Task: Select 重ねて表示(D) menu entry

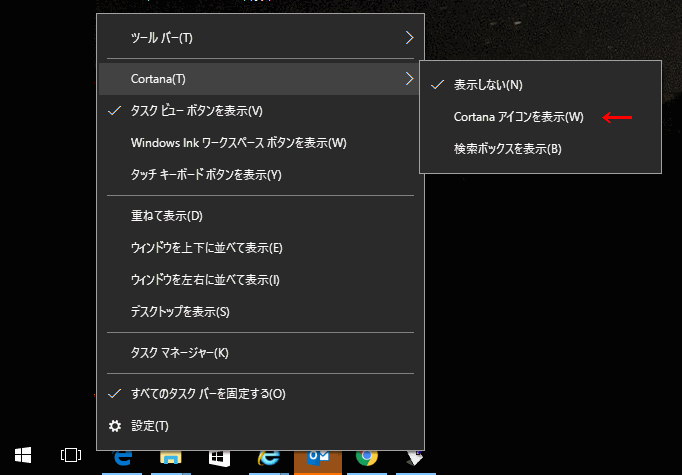Action: (261, 216)
